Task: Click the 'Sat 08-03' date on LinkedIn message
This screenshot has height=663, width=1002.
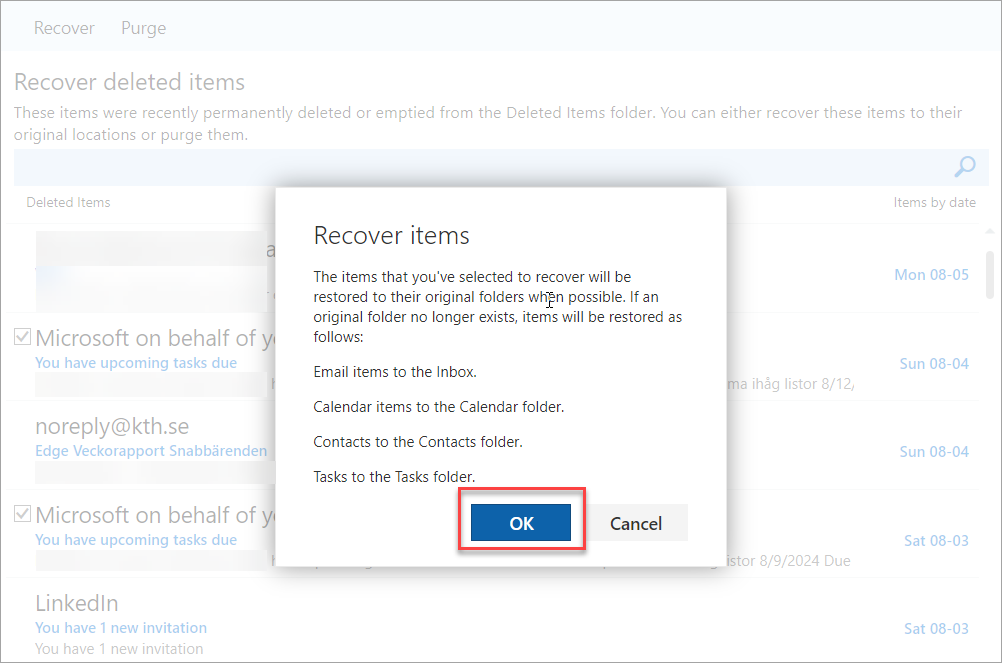Action: pyautogui.click(x=936, y=628)
